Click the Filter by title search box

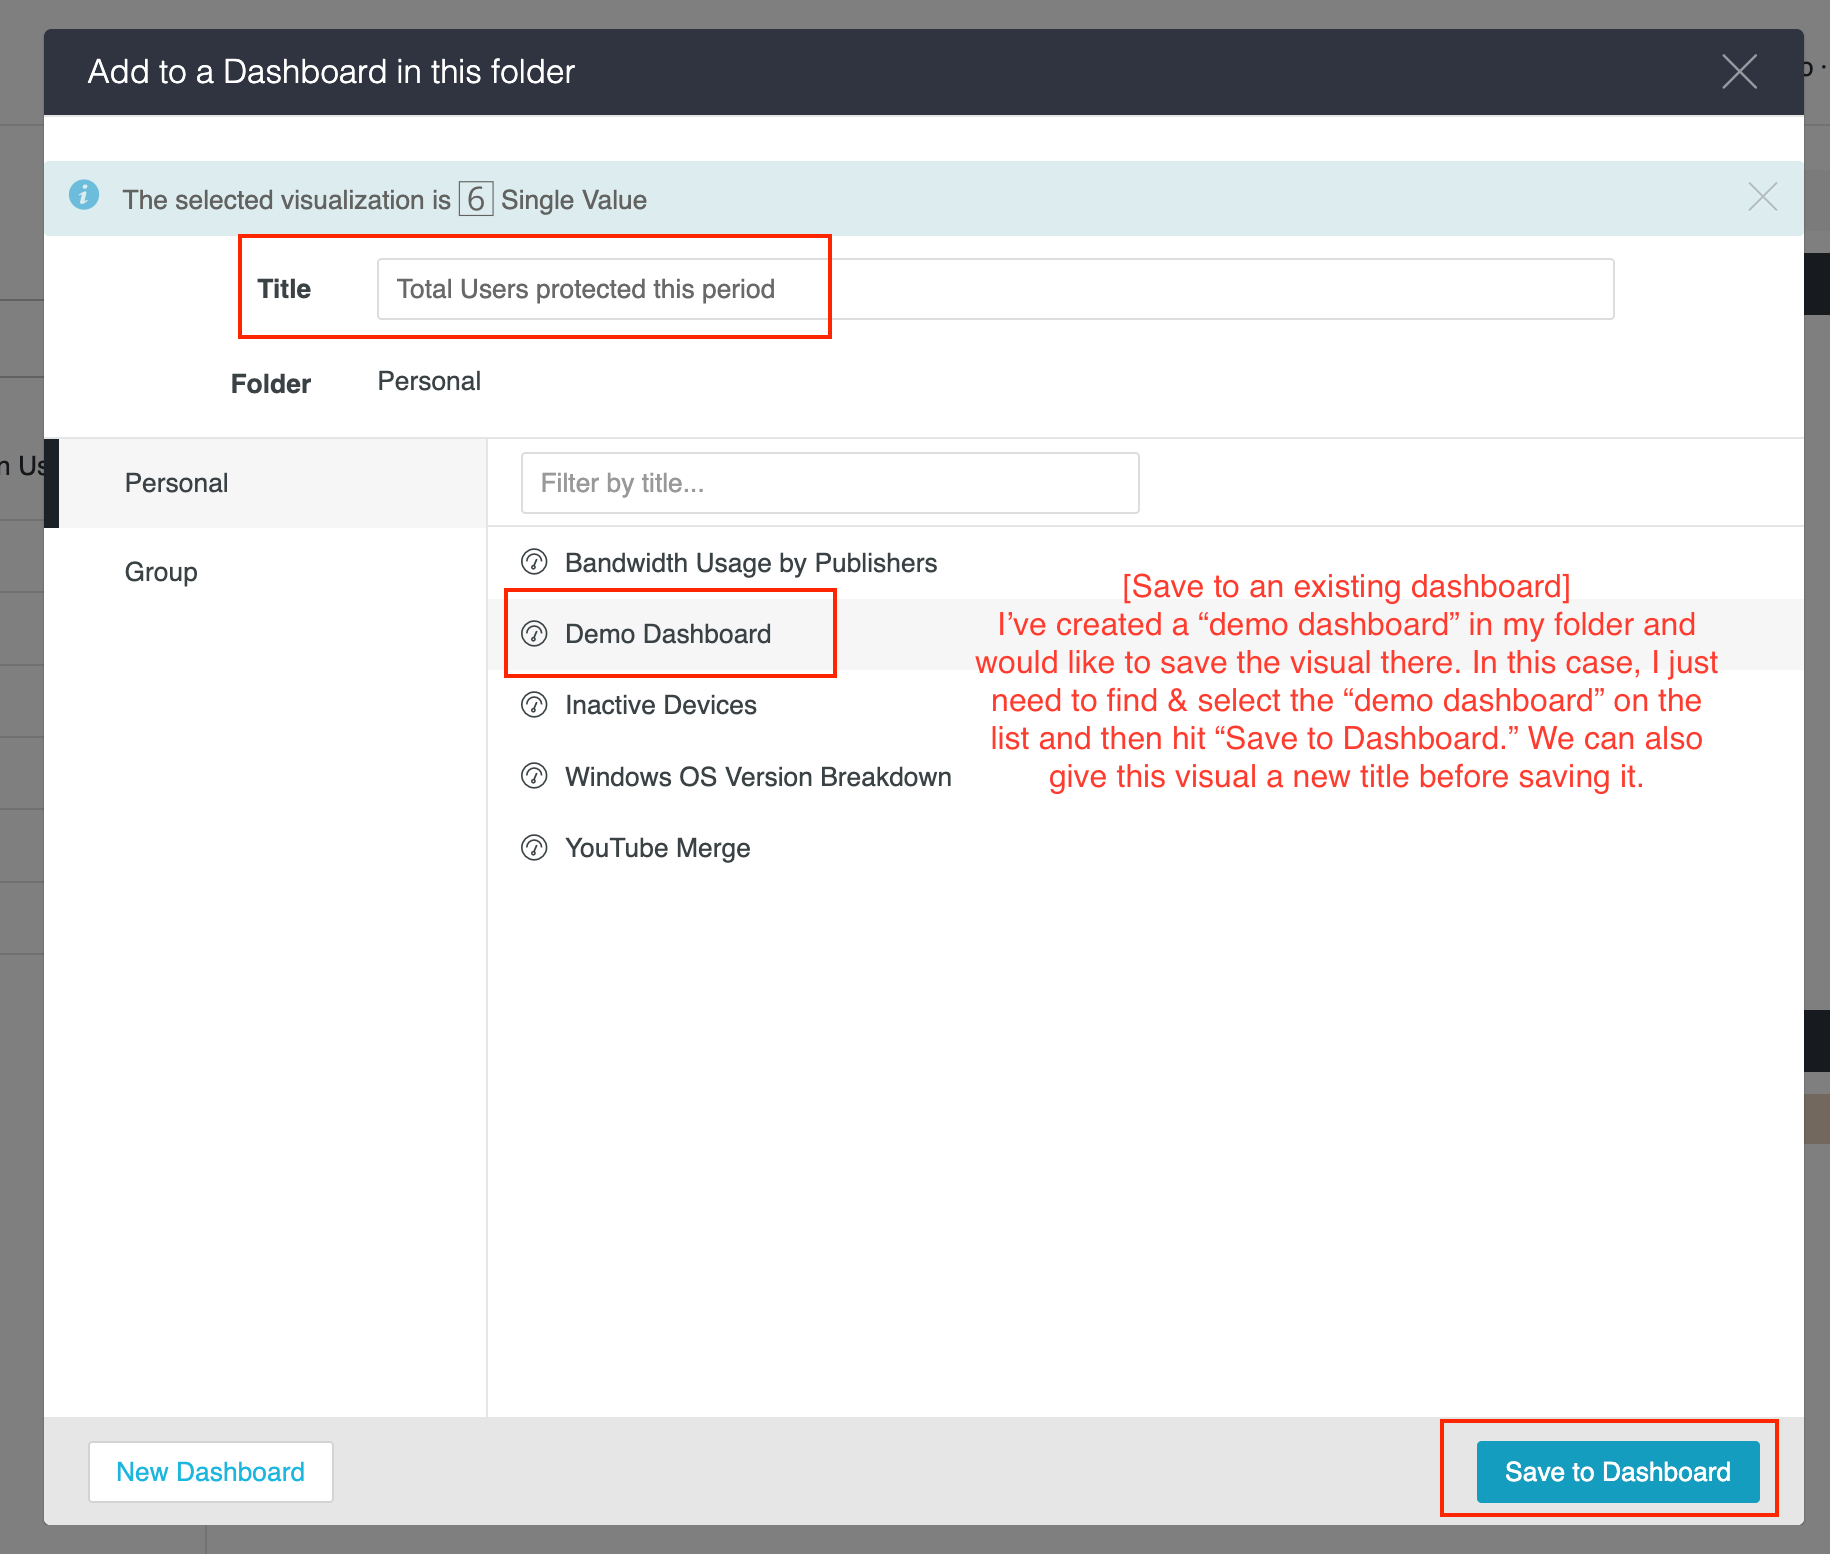(830, 483)
